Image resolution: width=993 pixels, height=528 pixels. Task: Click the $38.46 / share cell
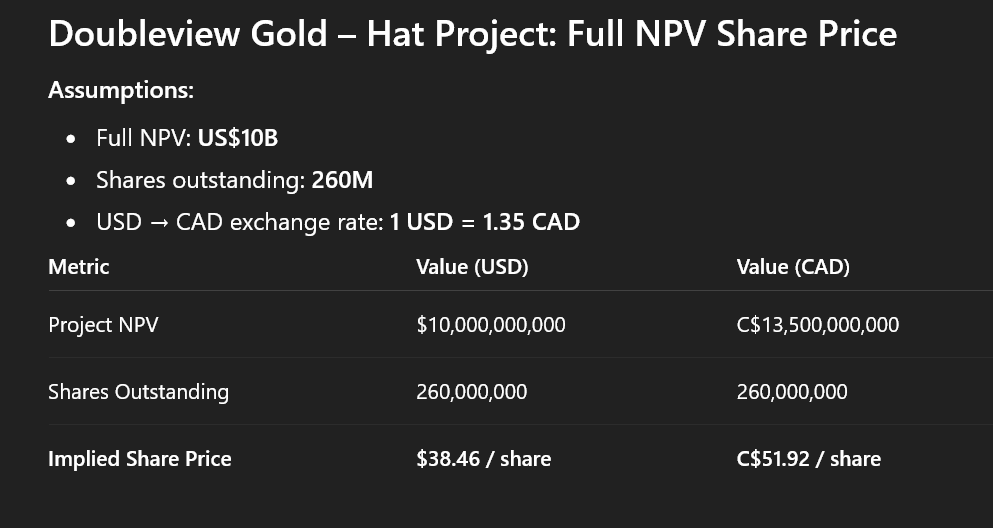(483, 459)
